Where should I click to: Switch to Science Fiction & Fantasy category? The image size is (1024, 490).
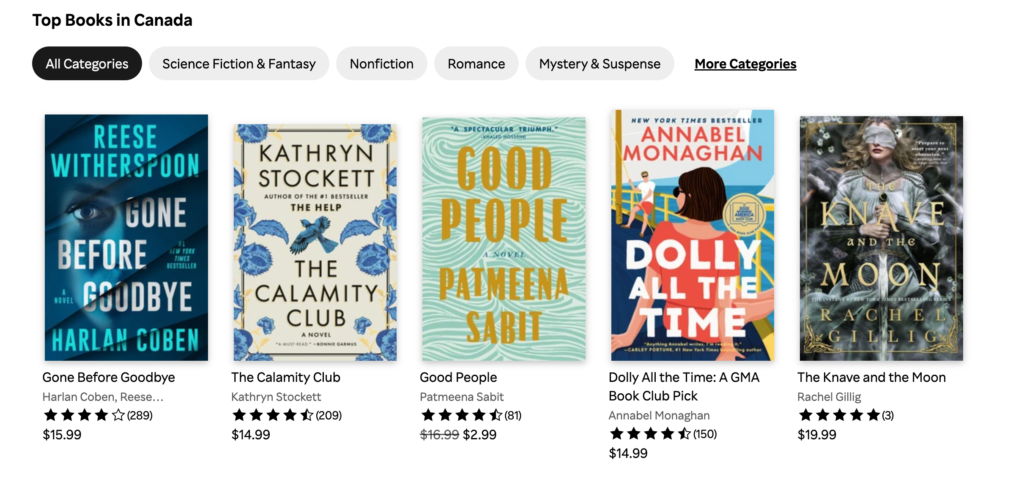pyautogui.click(x=239, y=63)
